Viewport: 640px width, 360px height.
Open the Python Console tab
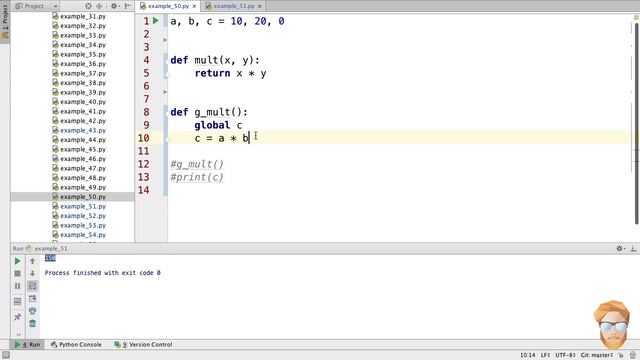76,344
